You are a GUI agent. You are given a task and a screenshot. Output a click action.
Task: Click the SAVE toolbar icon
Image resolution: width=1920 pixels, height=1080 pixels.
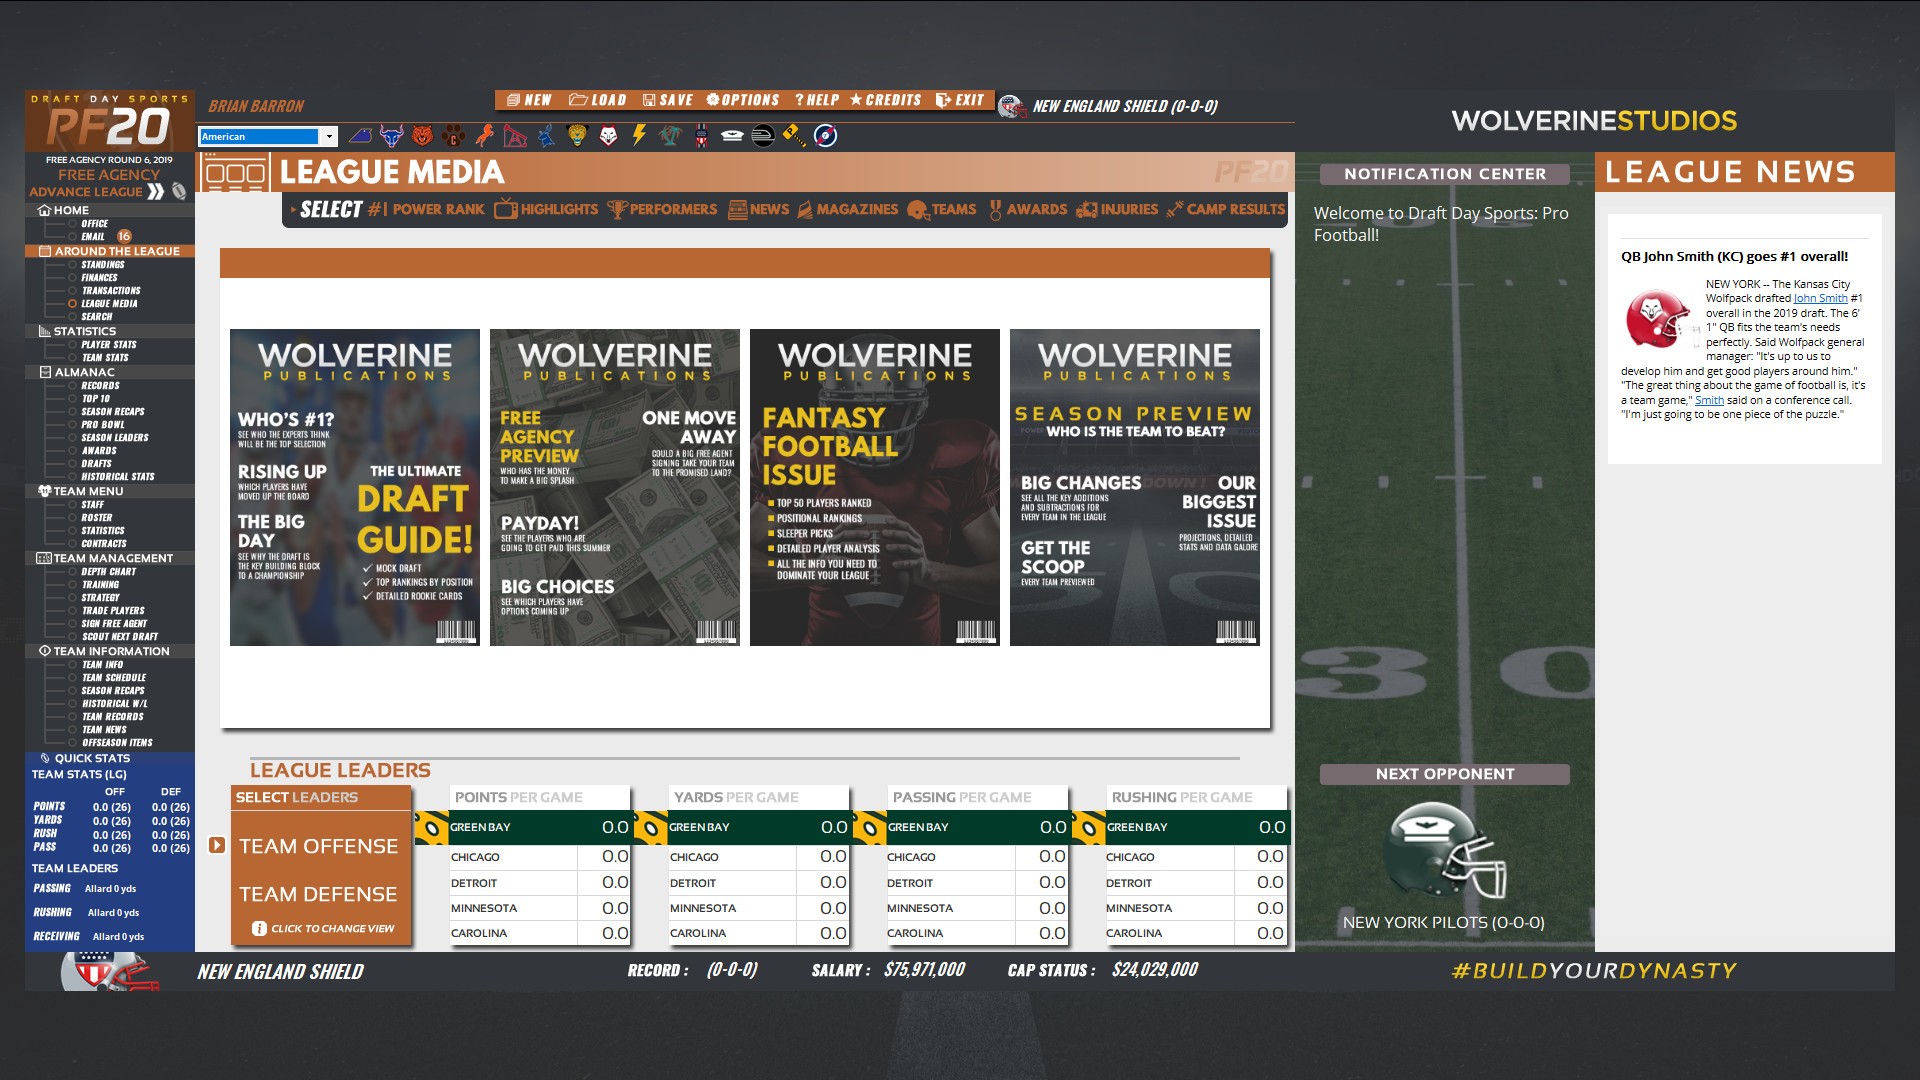pyautogui.click(x=673, y=104)
